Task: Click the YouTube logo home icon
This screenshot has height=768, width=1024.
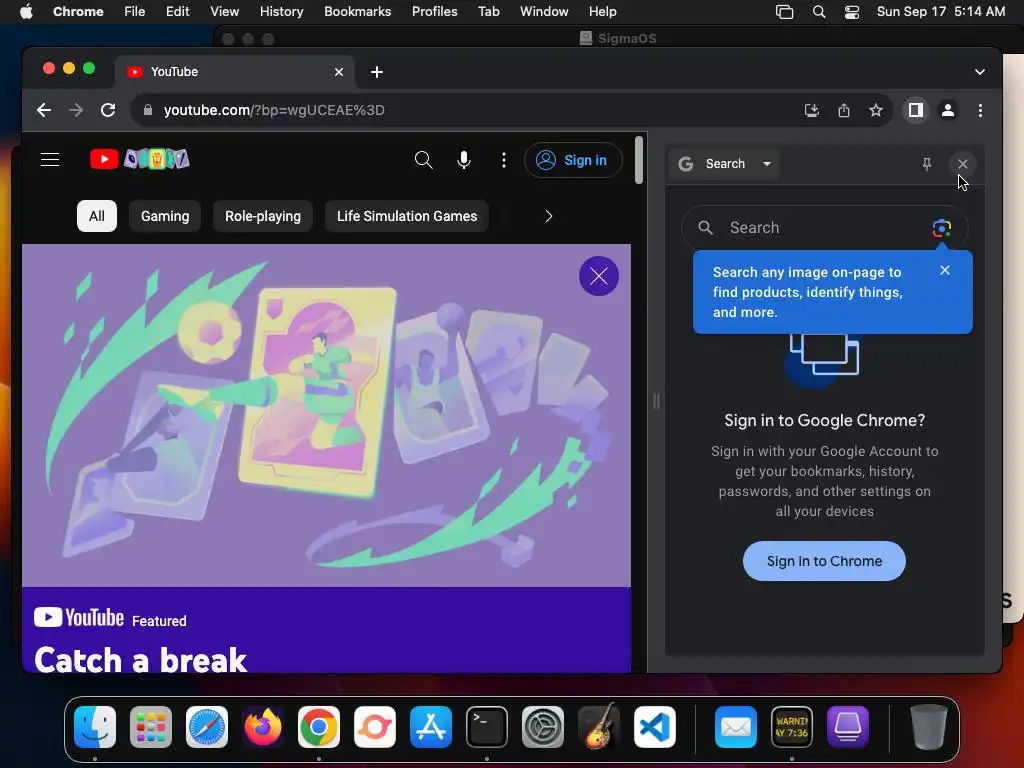Action: (x=140, y=159)
